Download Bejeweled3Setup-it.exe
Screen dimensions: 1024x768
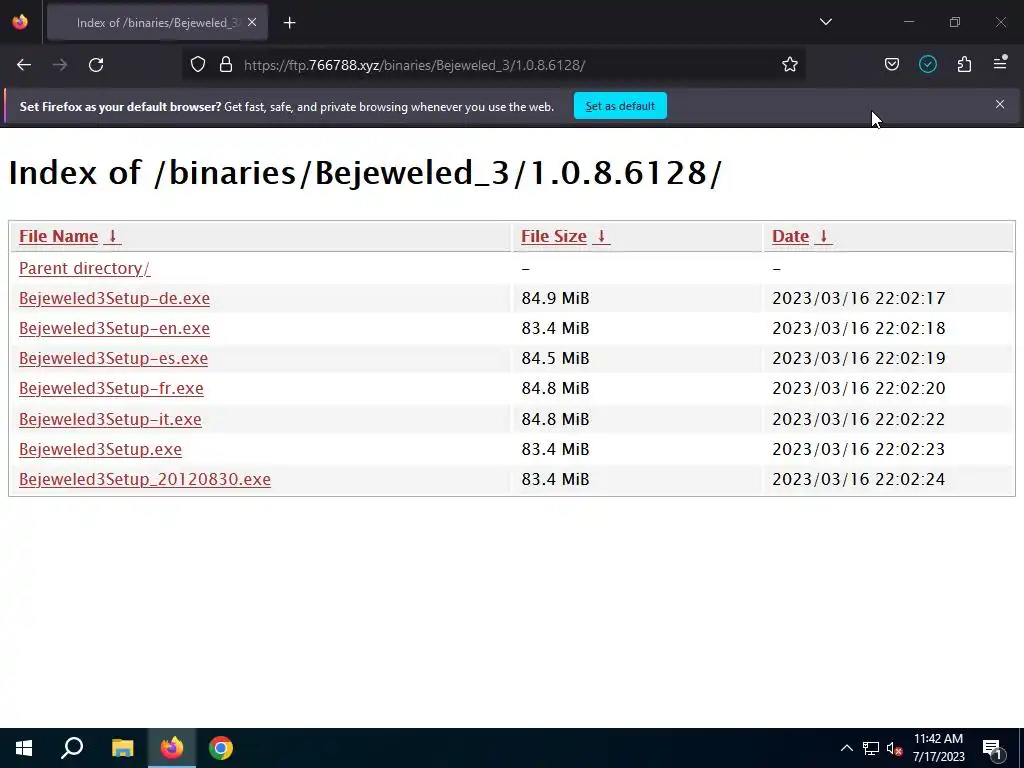tap(110, 419)
